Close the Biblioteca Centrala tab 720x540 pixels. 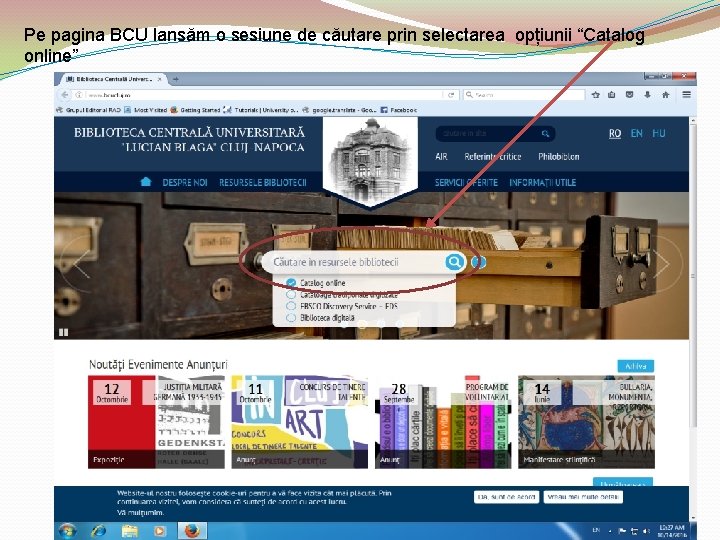point(159,79)
